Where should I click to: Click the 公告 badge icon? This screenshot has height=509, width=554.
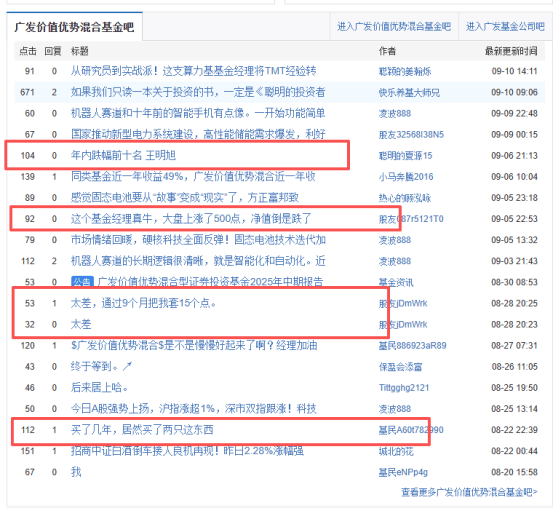pyautogui.click(x=82, y=282)
